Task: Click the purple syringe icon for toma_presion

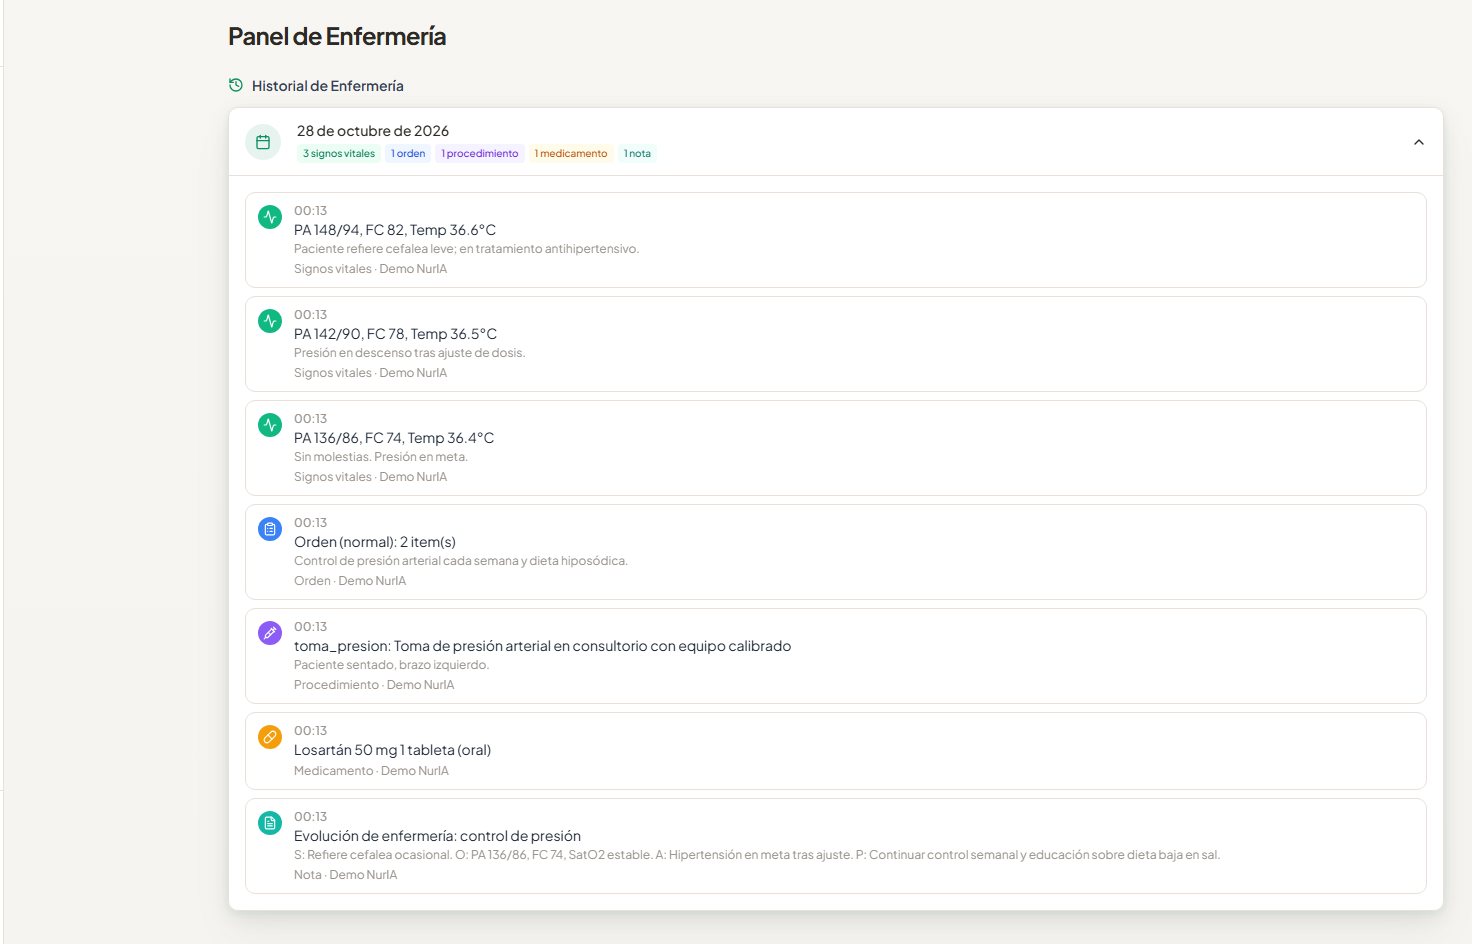Action: 270,633
